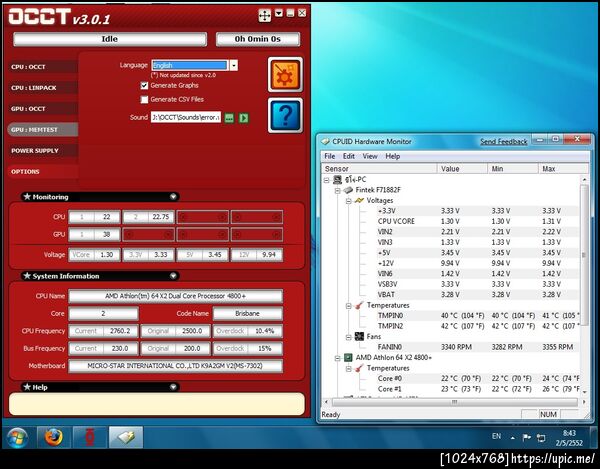Click the Max column header
Image resolution: width=600 pixels, height=469 pixels.
click(x=563, y=169)
